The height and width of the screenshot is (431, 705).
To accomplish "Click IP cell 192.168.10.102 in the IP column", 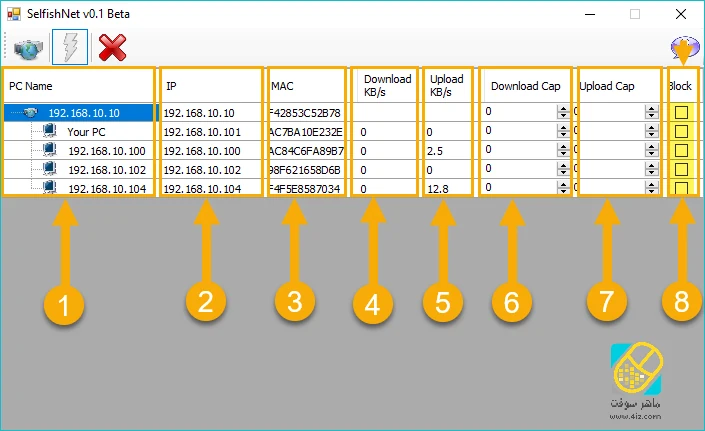I will click(x=202, y=170).
